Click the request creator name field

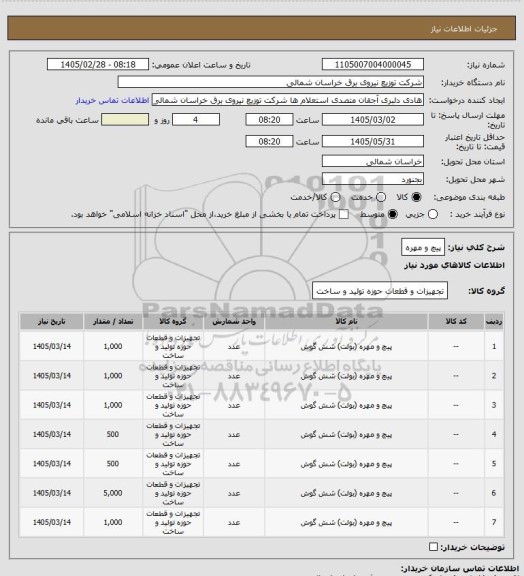(288, 100)
